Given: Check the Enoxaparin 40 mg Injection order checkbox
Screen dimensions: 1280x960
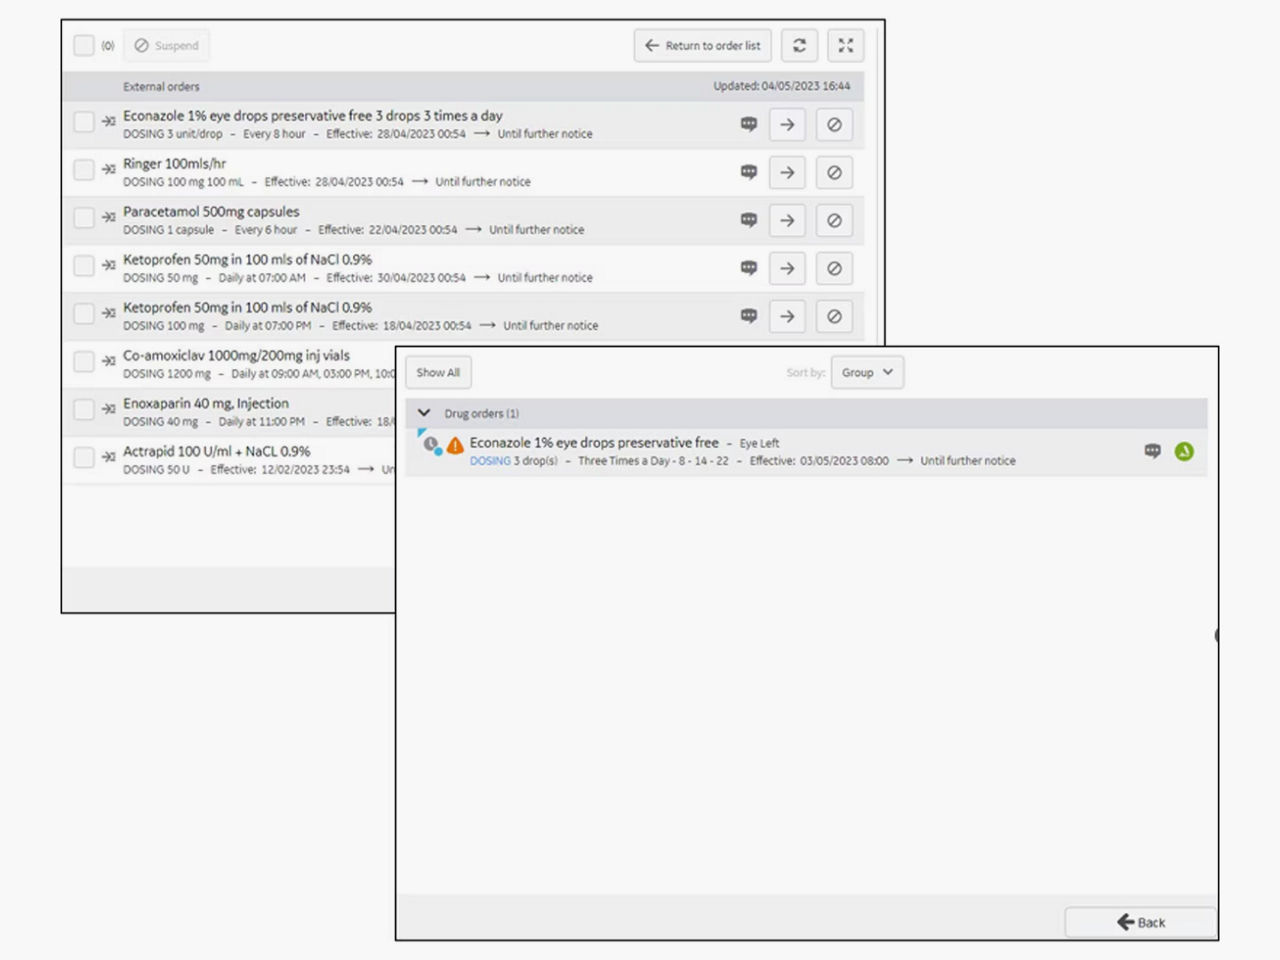Looking at the screenshot, I should [84, 410].
